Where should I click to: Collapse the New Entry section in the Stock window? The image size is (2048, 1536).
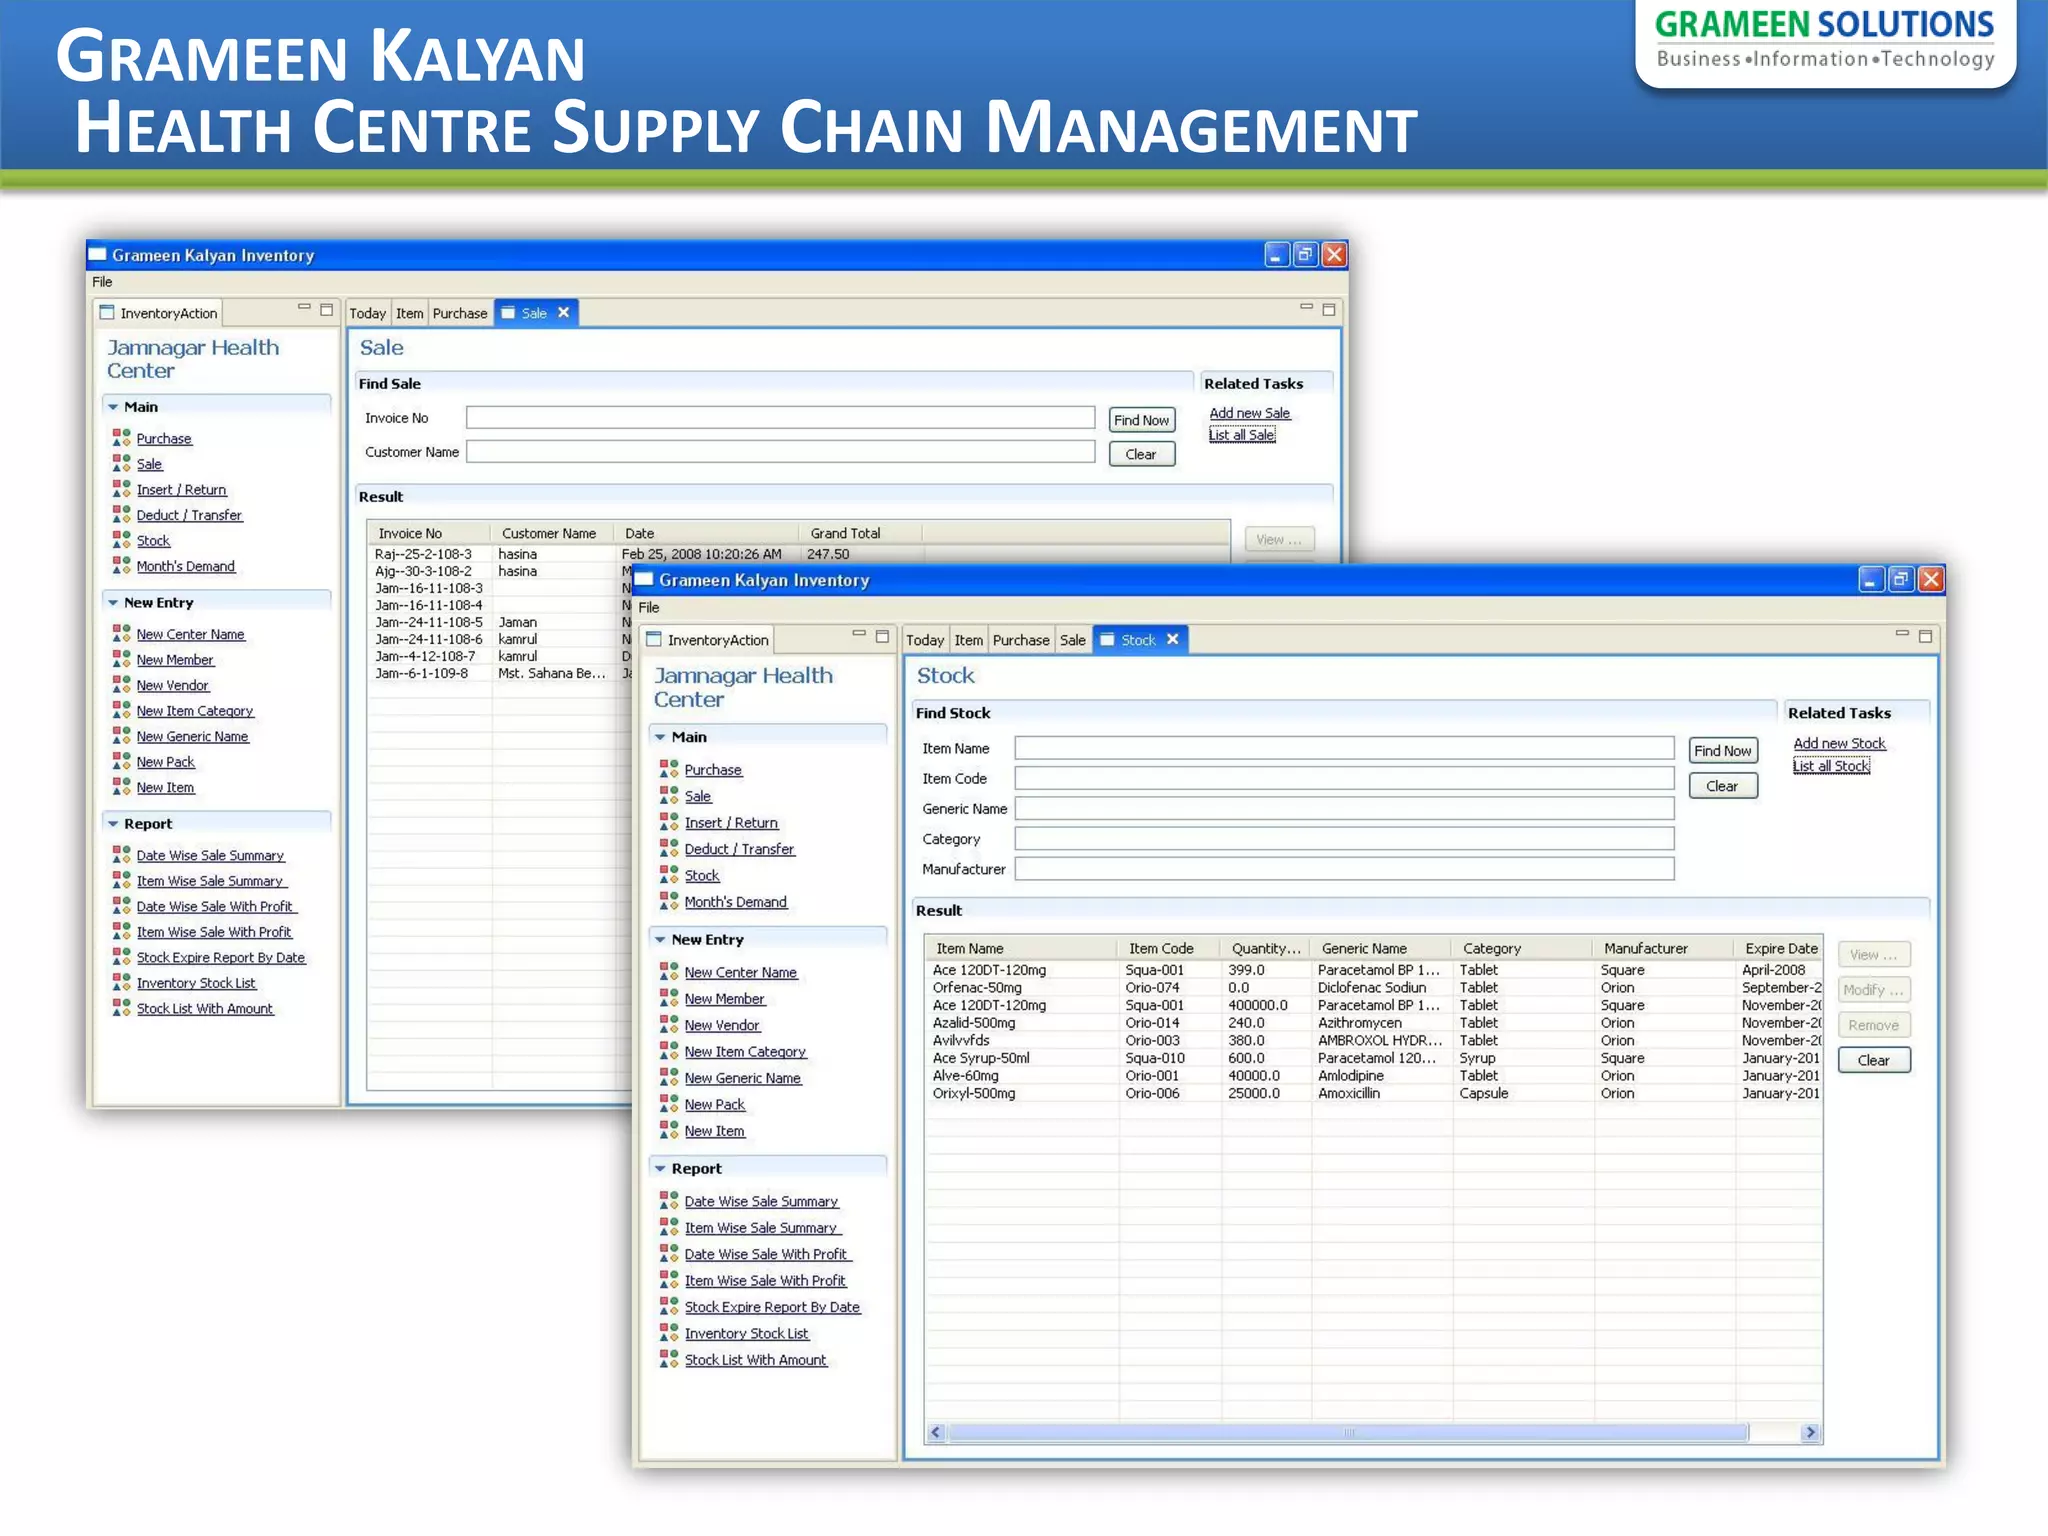(x=660, y=939)
